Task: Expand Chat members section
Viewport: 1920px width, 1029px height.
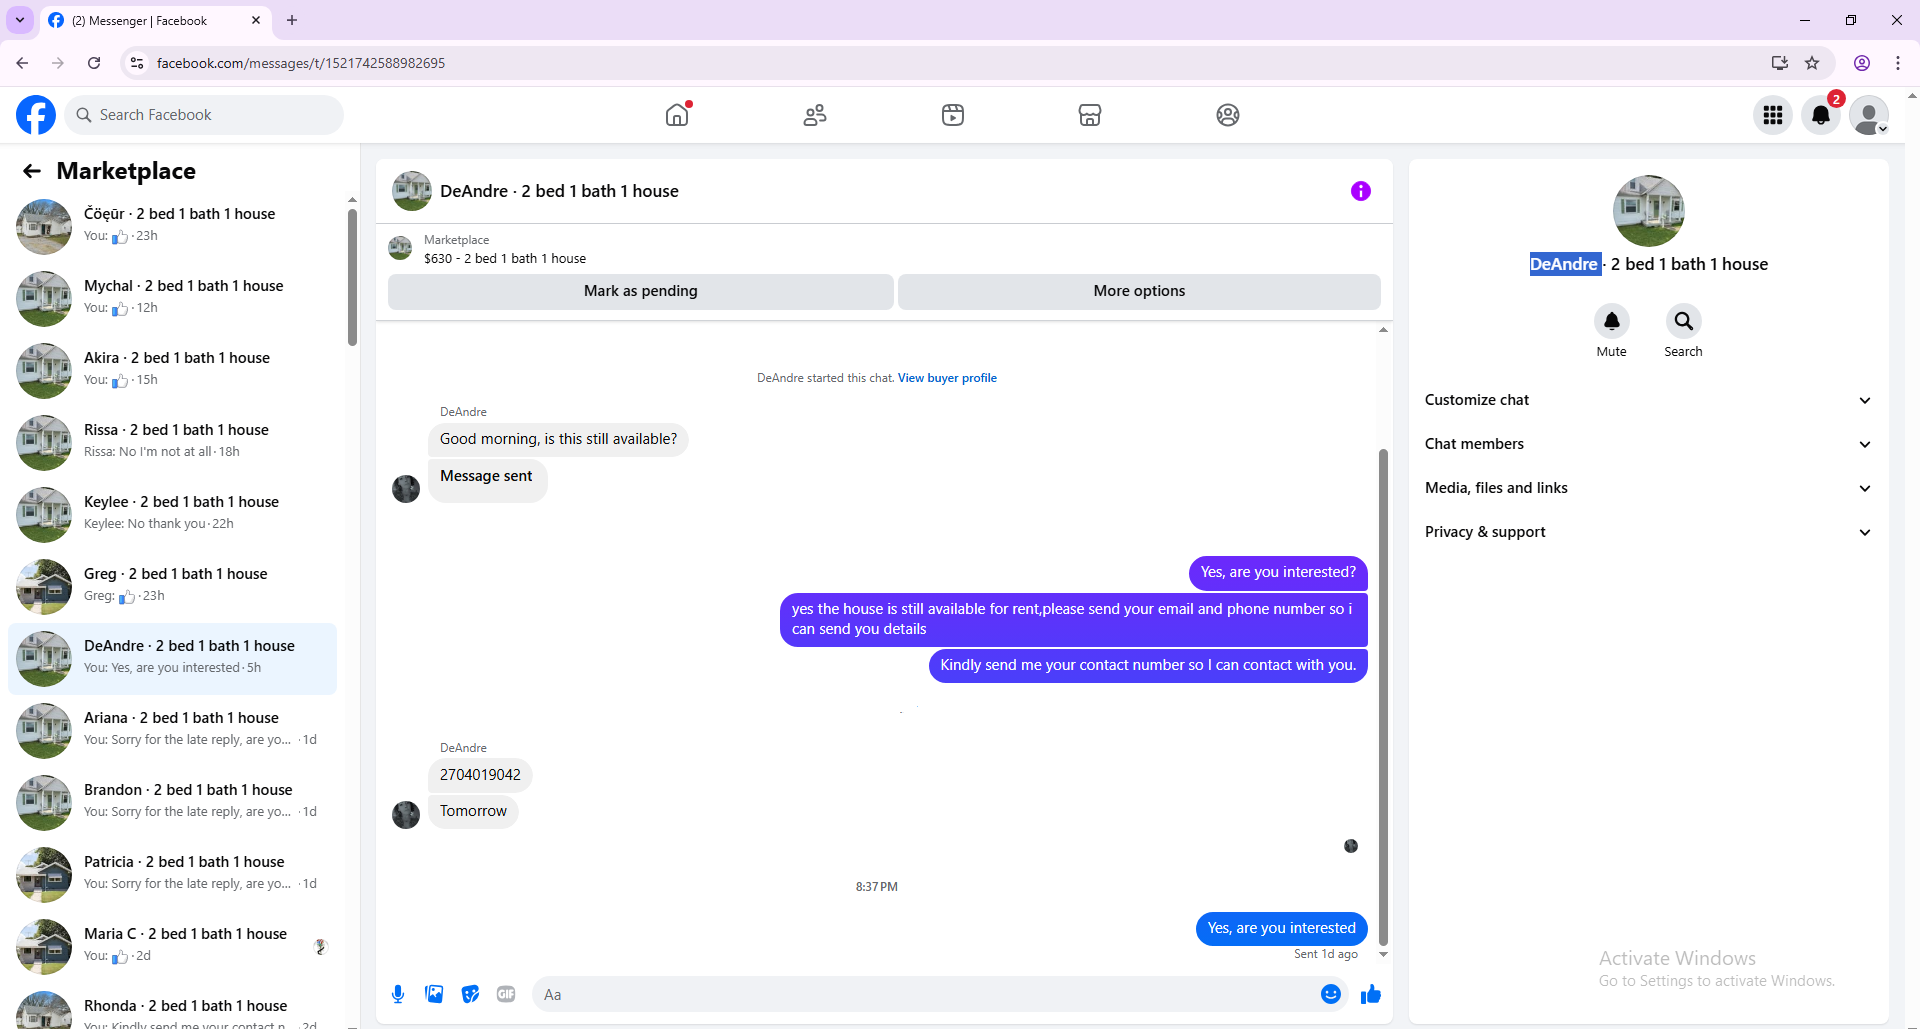Action: [x=1648, y=444]
